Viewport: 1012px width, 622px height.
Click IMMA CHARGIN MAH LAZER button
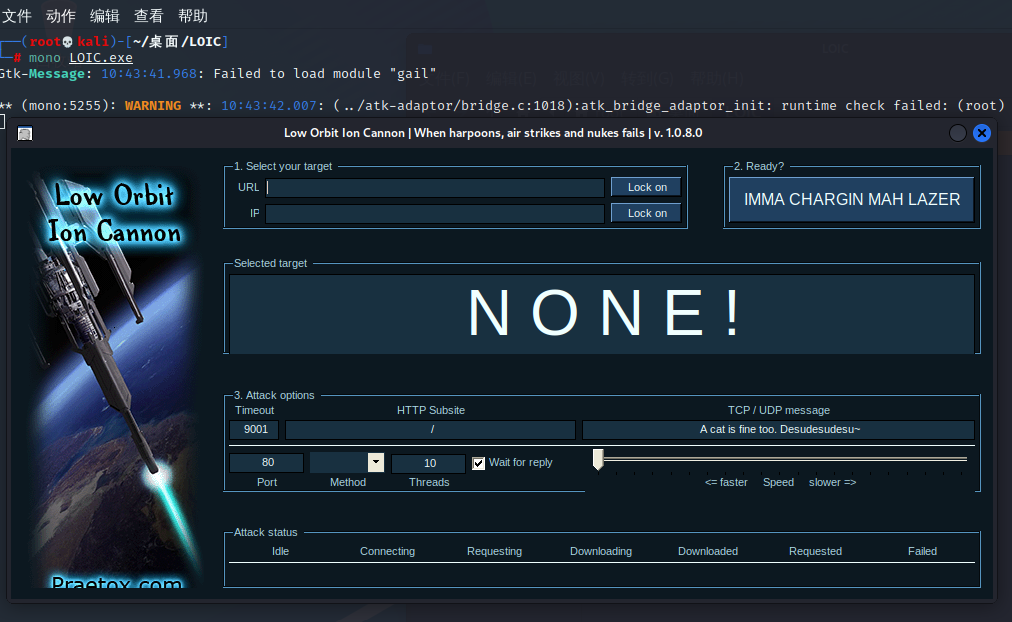[x=851, y=199]
